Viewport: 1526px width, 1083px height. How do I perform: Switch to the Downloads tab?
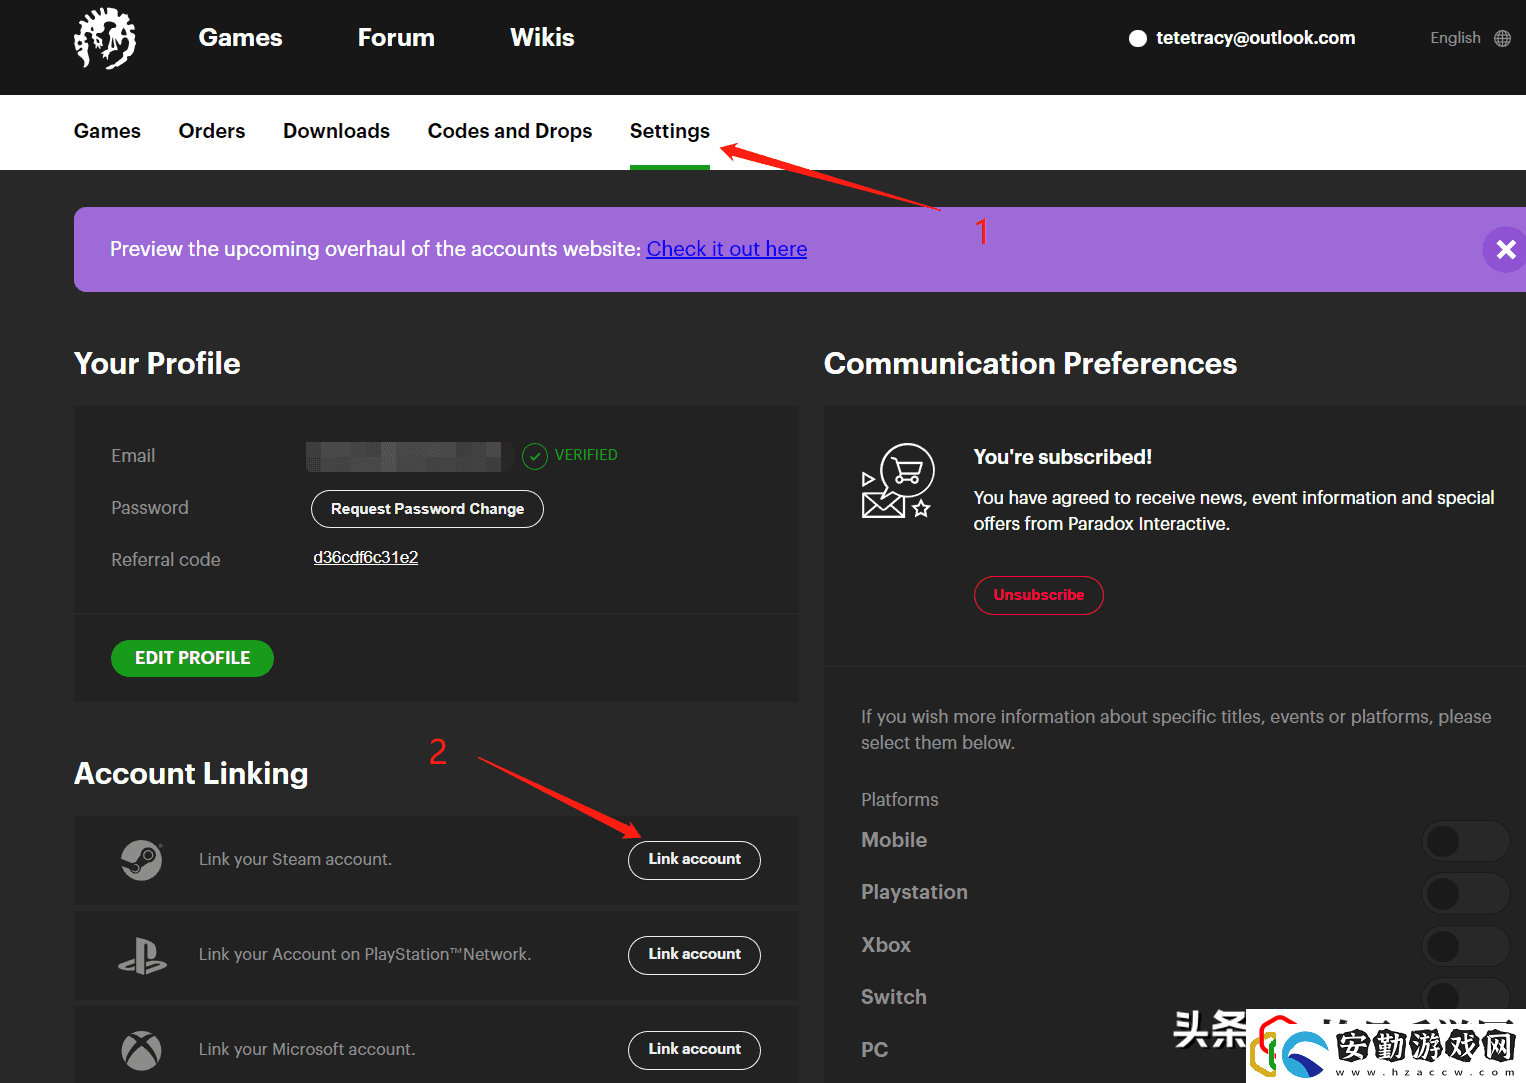click(x=336, y=131)
